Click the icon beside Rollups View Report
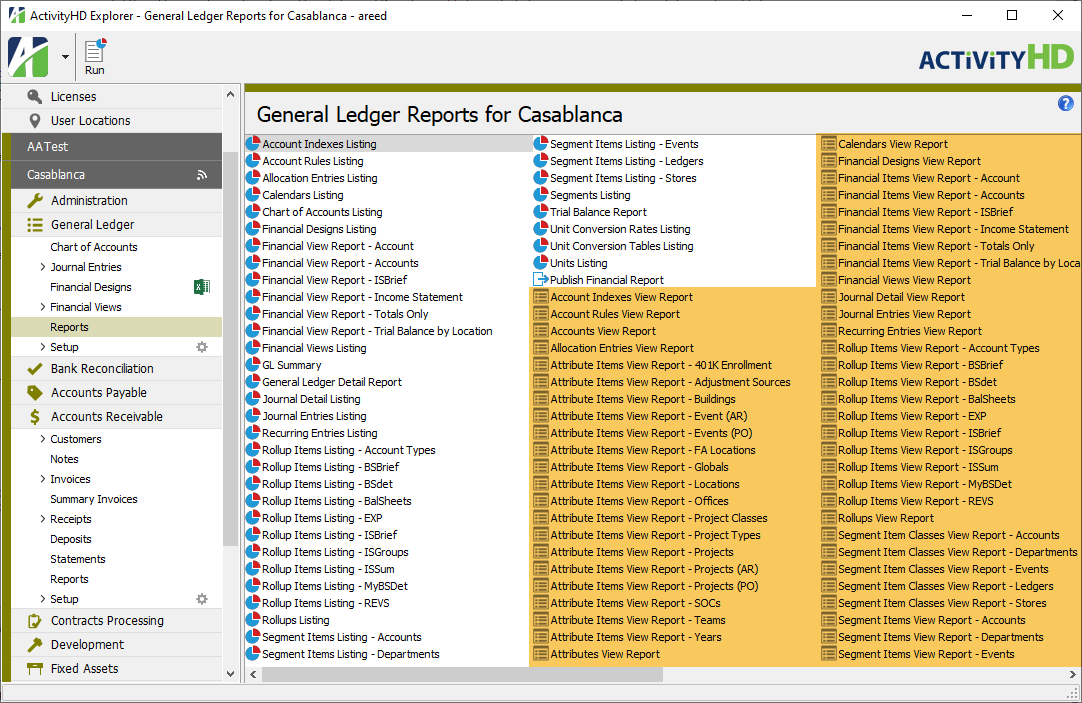Screen dimensions: 1082x703 [828, 518]
